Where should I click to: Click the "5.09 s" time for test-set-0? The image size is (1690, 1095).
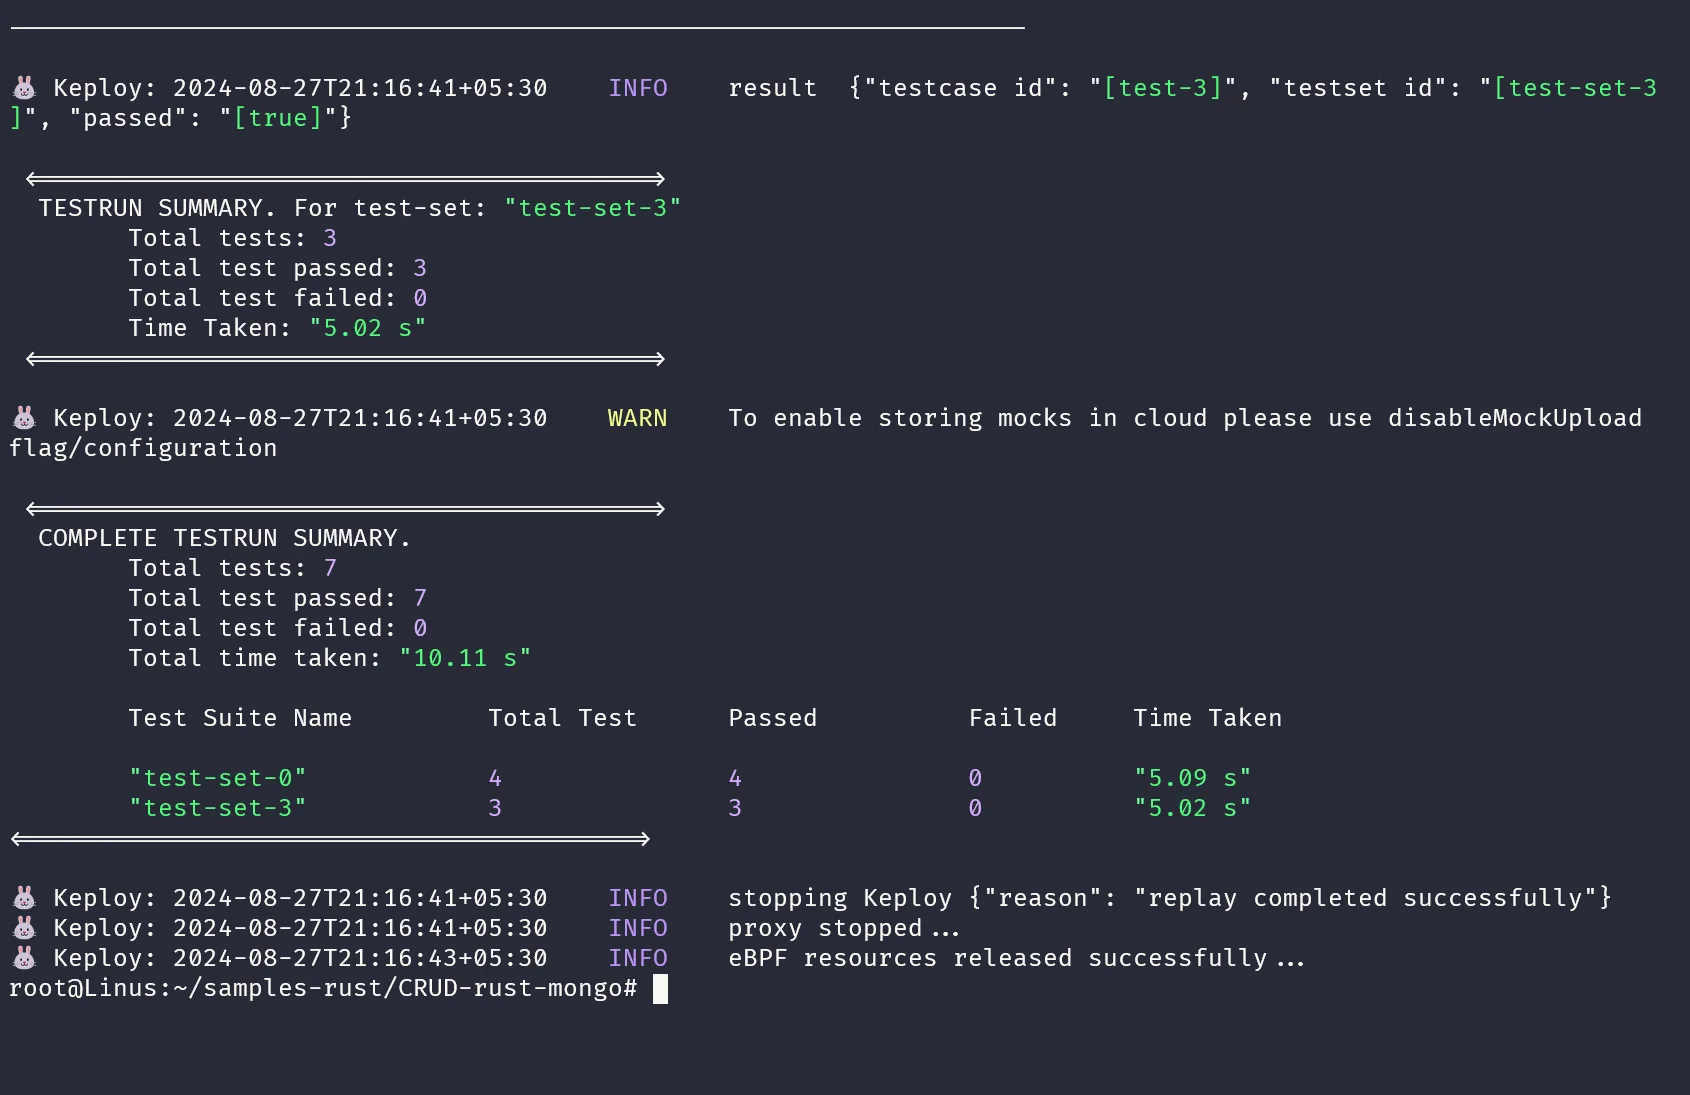click(1192, 778)
